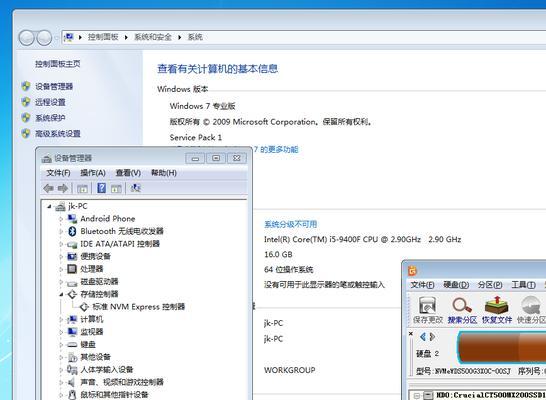The height and width of the screenshot is (400, 546).
Task: Click the 系统分级不可用 link
Action: click(290, 224)
